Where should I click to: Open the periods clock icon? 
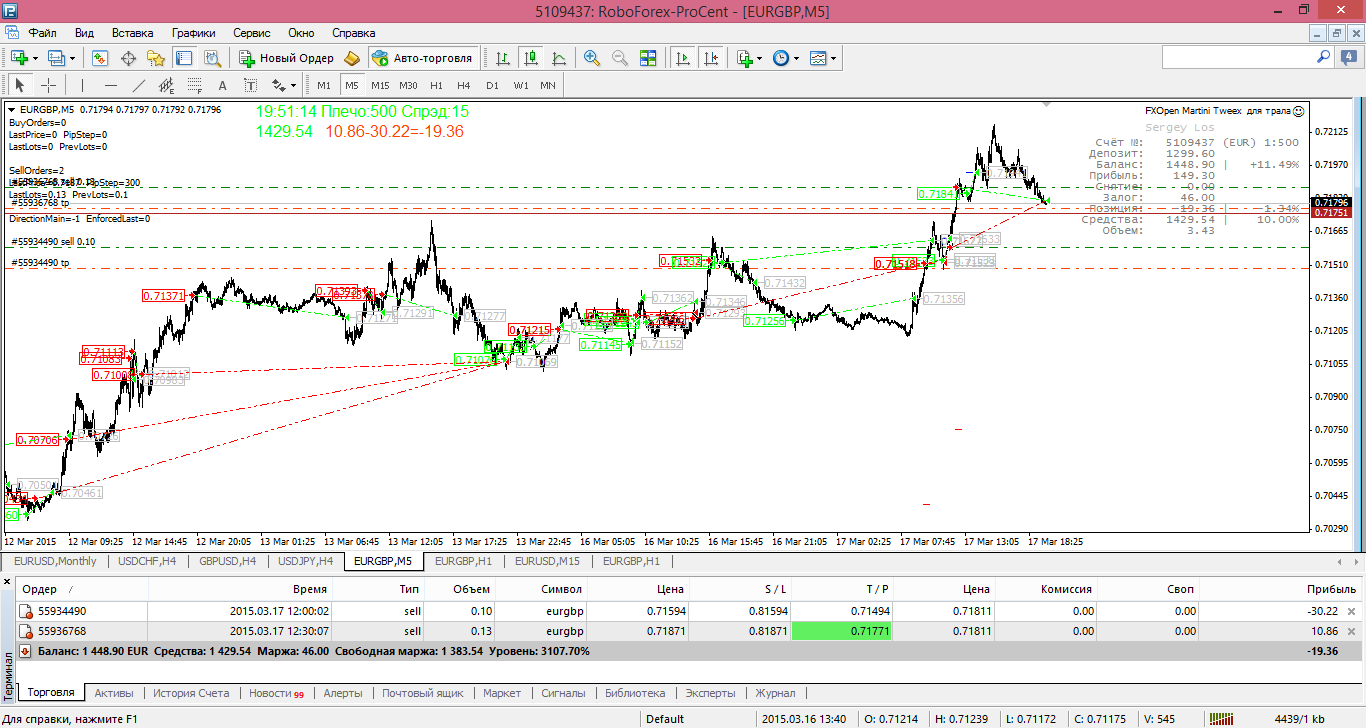click(x=780, y=58)
